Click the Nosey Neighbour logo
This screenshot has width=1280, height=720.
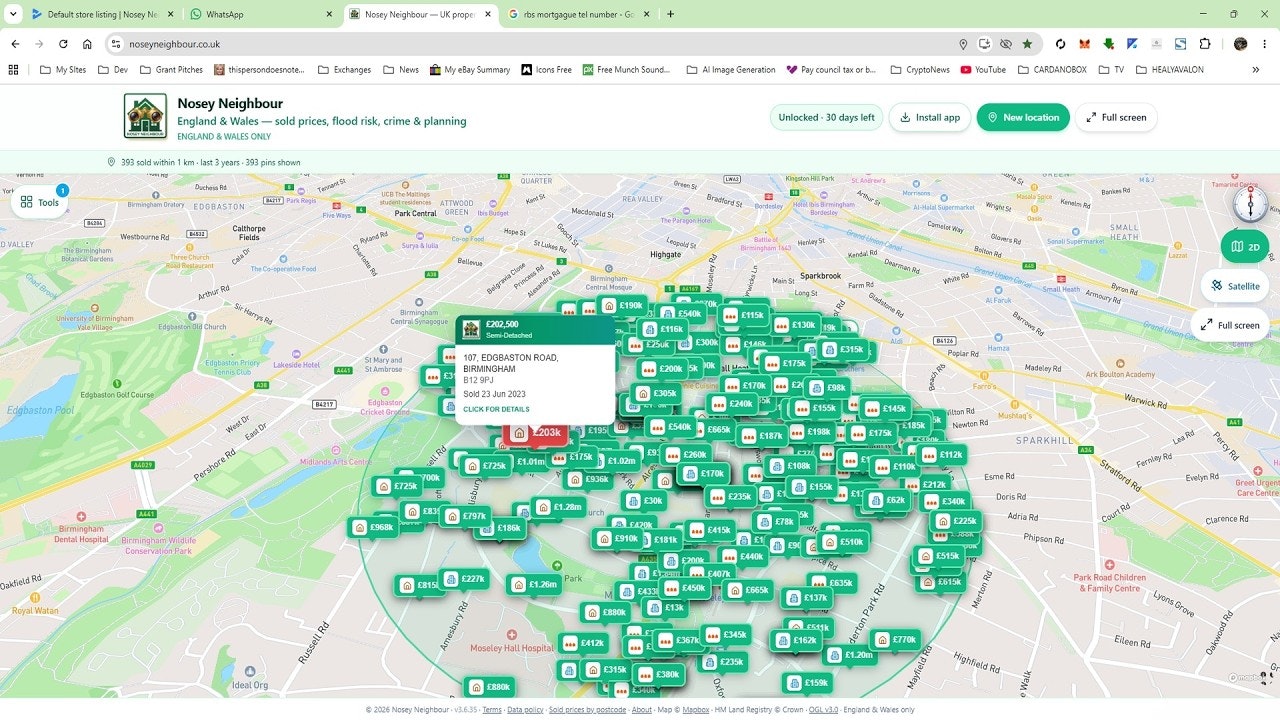tap(145, 116)
